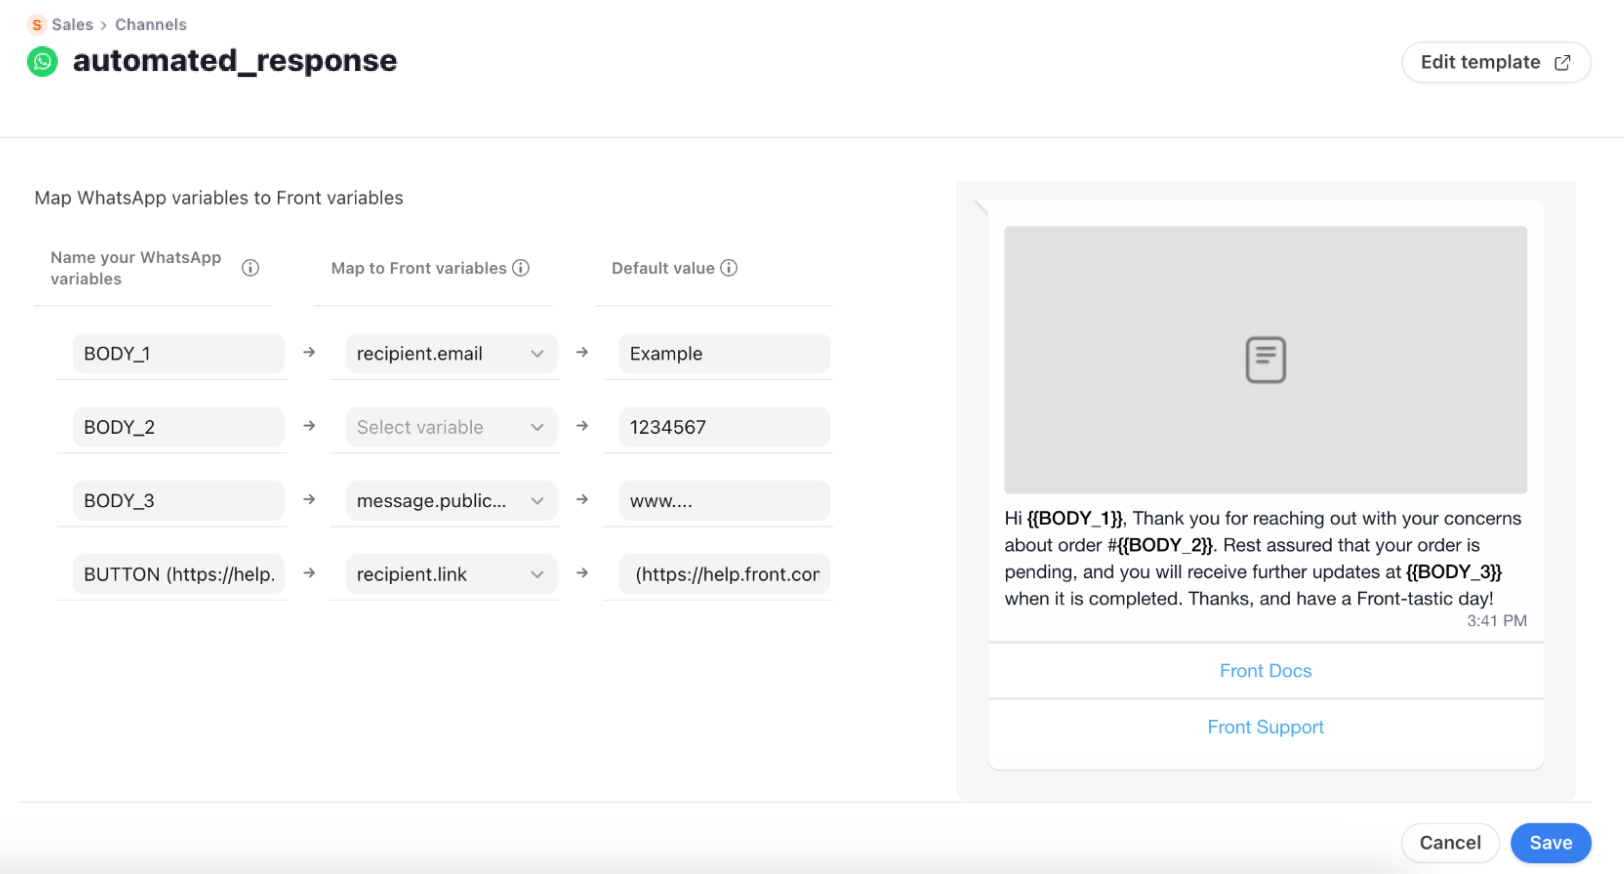Click info icon beside Name your WhatsApp variables
Viewport: 1624px width, 874px height.
250,268
